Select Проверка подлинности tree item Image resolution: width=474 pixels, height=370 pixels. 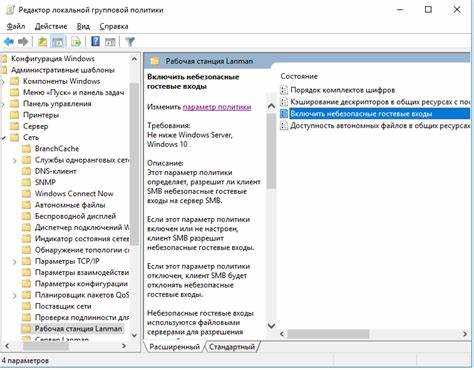82,318
